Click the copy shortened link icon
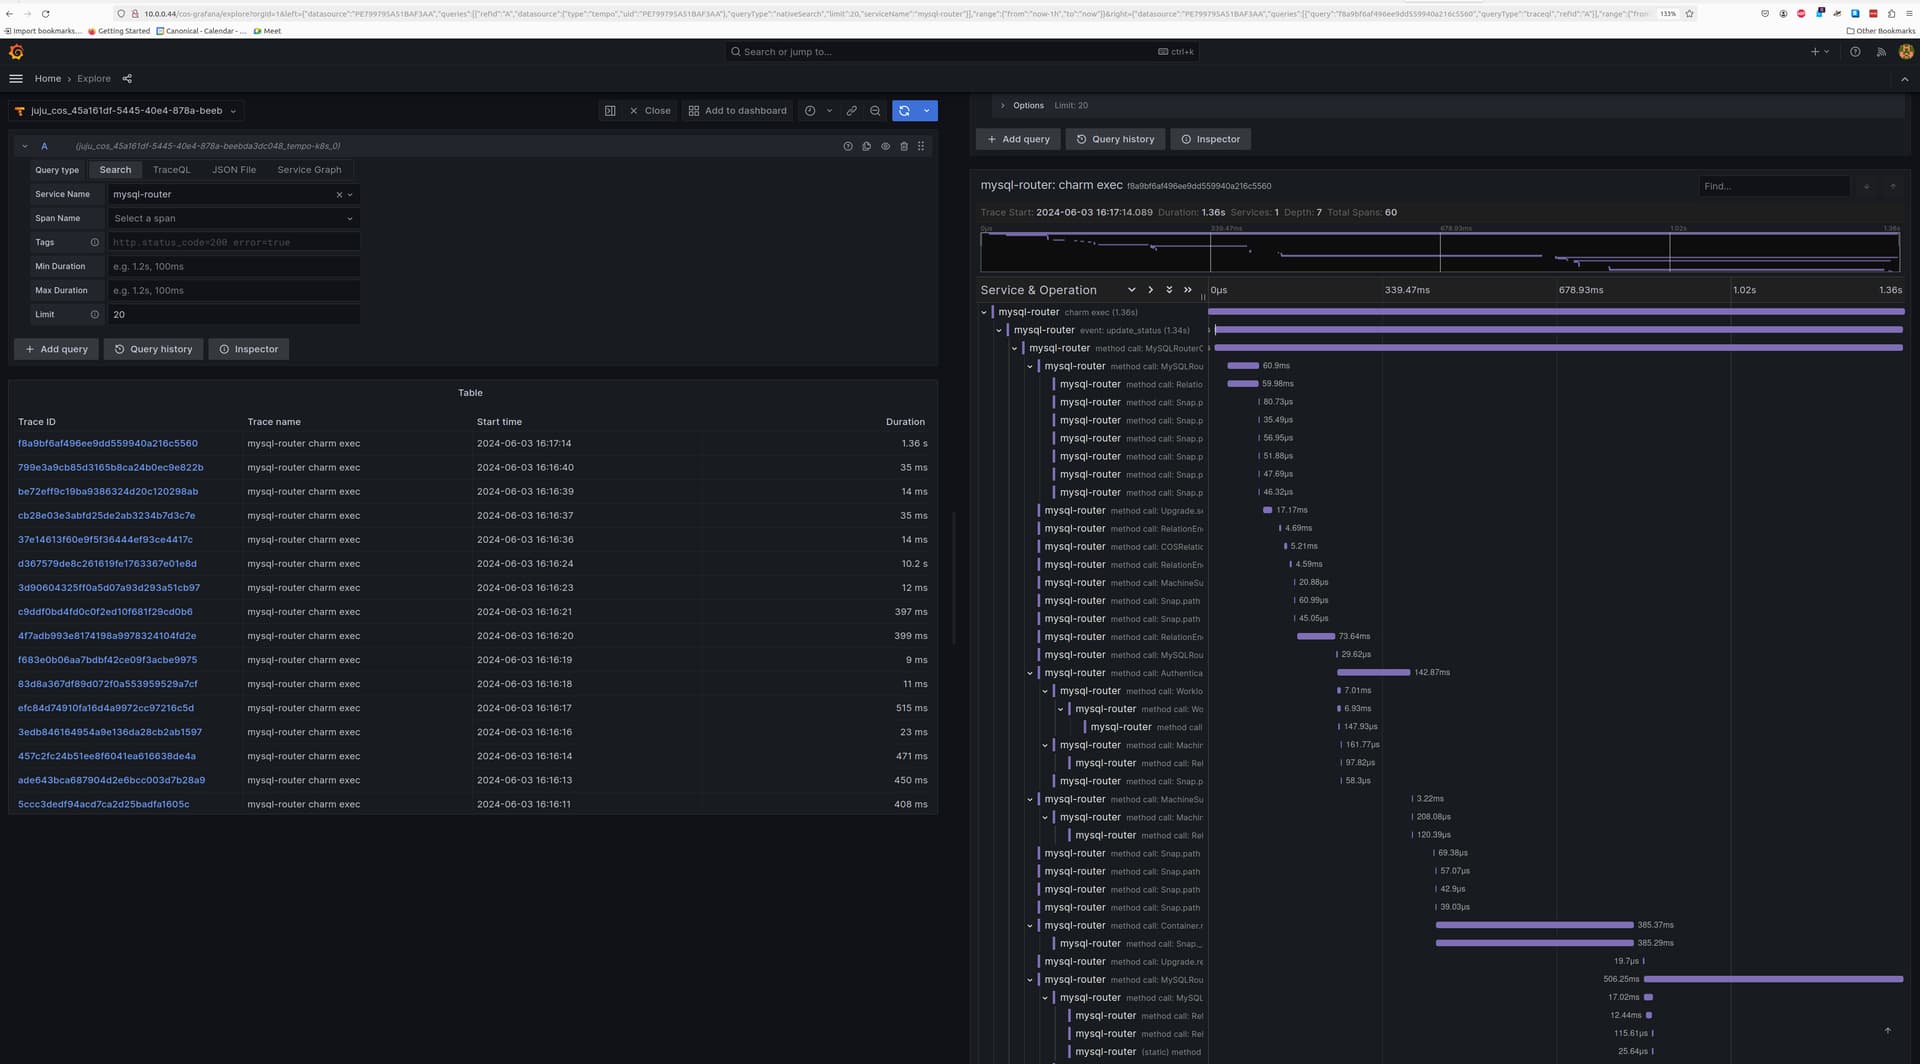The height and width of the screenshot is (1064, 1920). tap(851, 111)
